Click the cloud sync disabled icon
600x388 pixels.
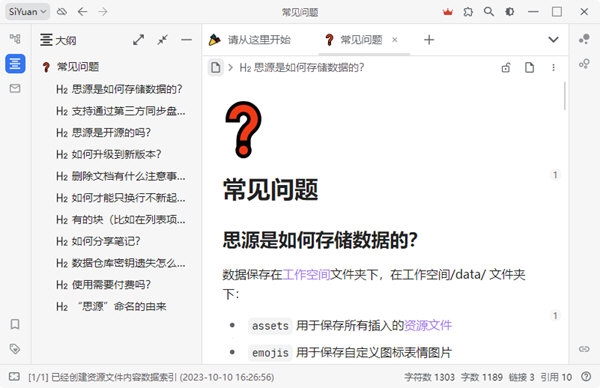(x=62, y=12)
